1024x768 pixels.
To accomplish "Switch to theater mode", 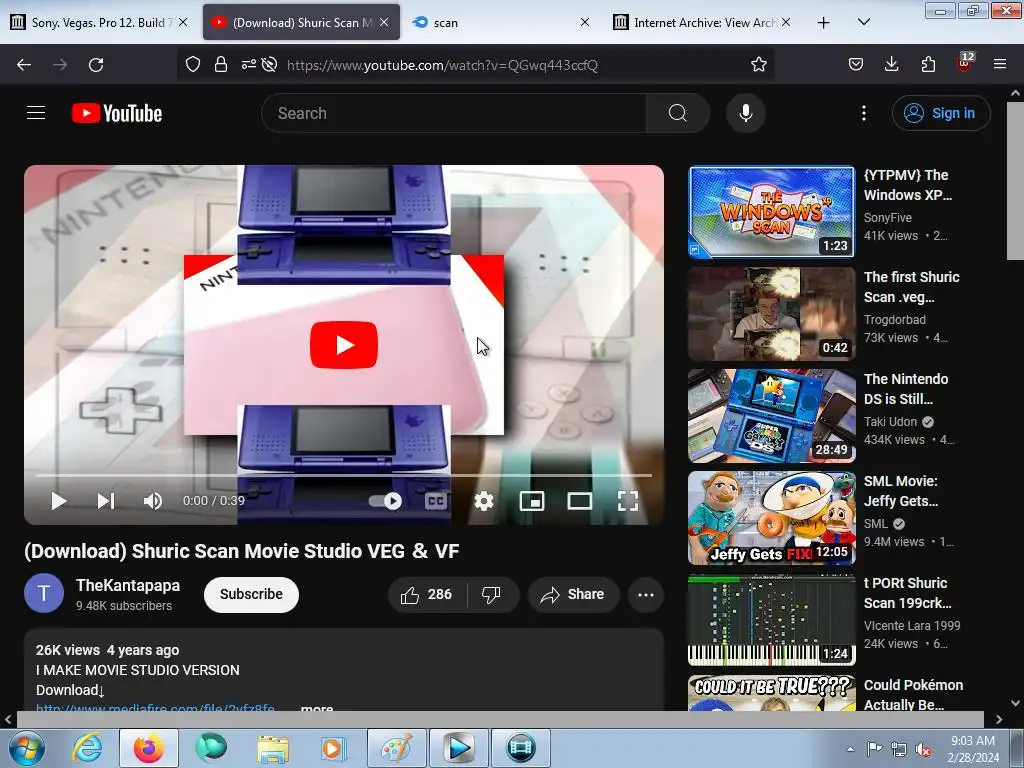I will coord(579,501).
